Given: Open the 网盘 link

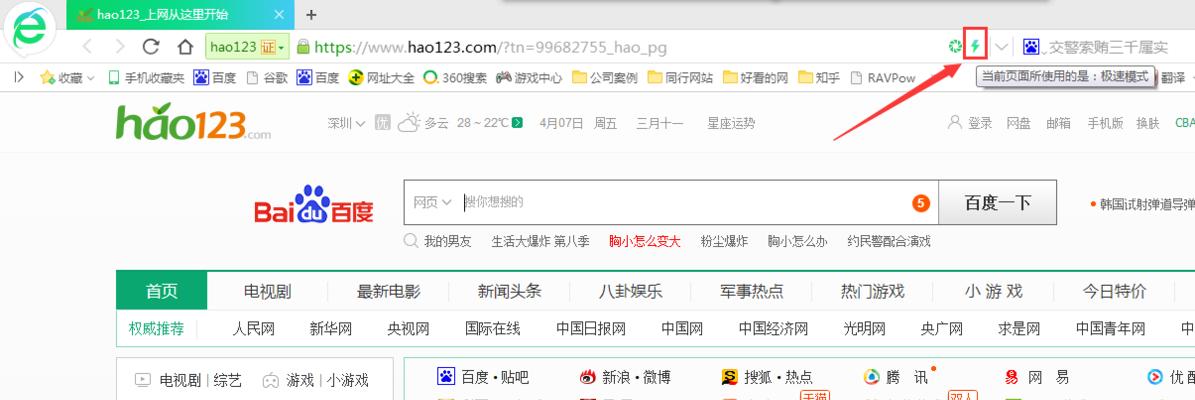Looking at the screenshot, I should click(1018, 123).
